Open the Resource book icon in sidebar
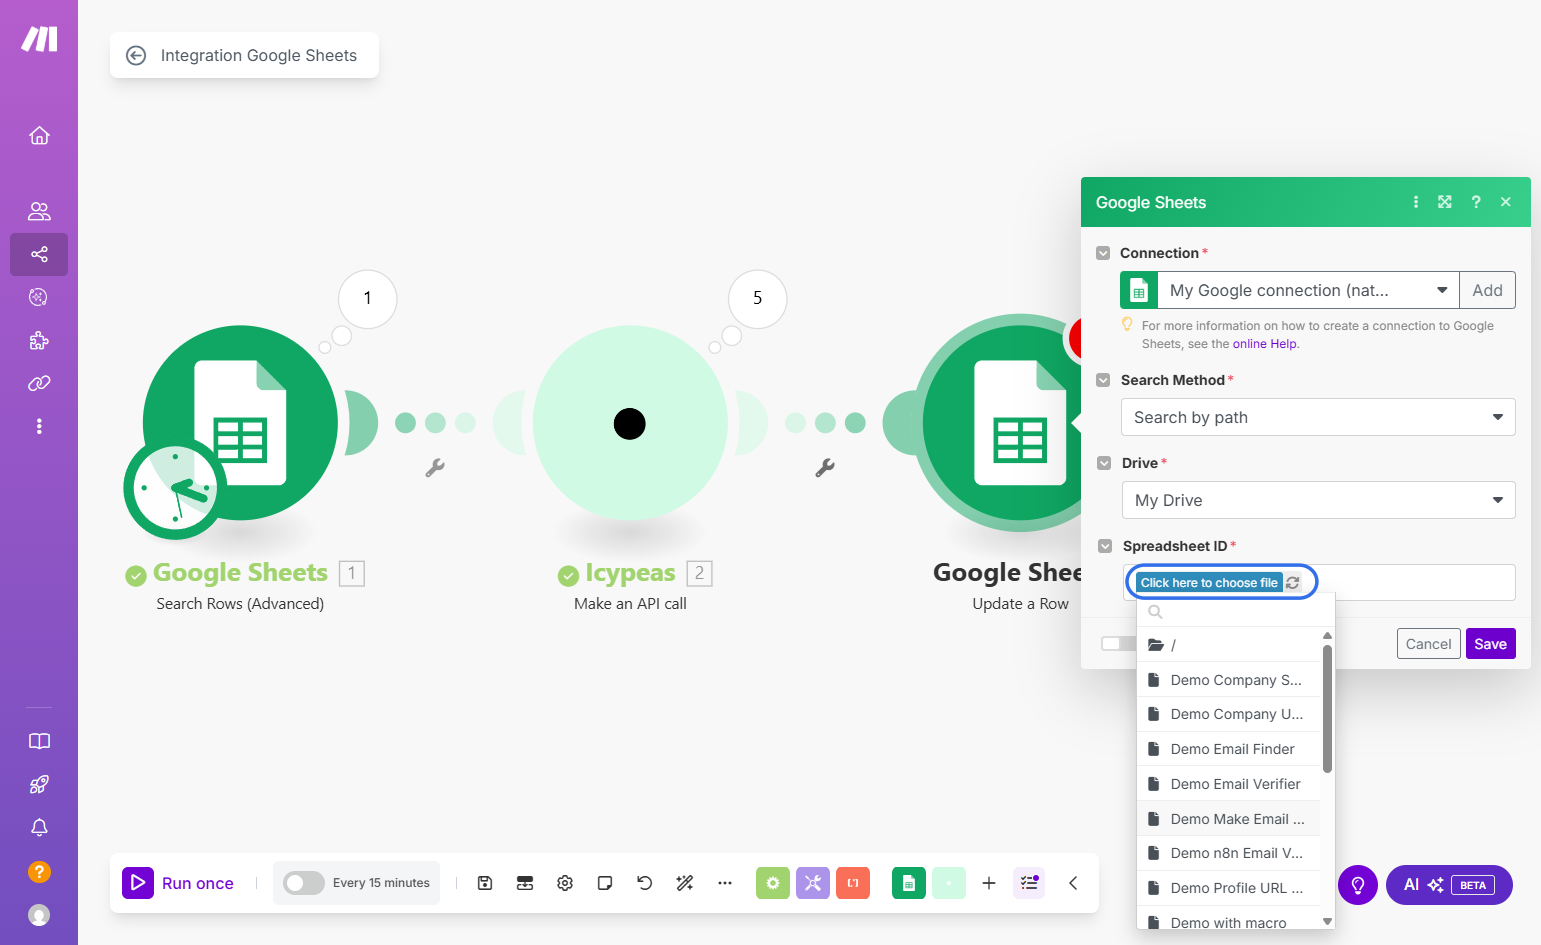The height and width of the screenshot is (945, 1541). 39,741
